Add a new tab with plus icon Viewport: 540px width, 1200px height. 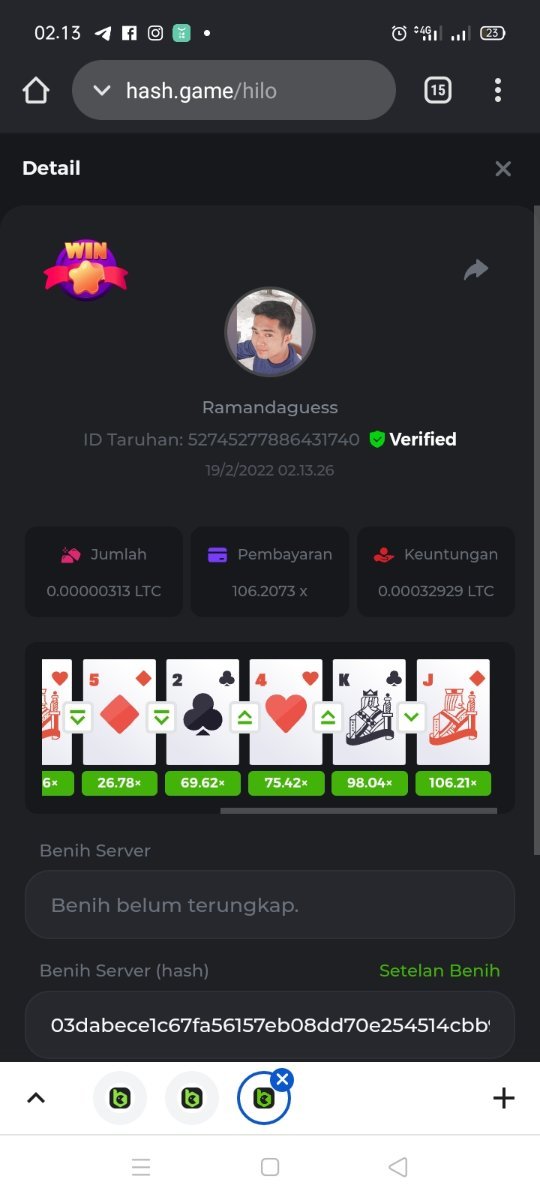click(x=504, y=1098)
